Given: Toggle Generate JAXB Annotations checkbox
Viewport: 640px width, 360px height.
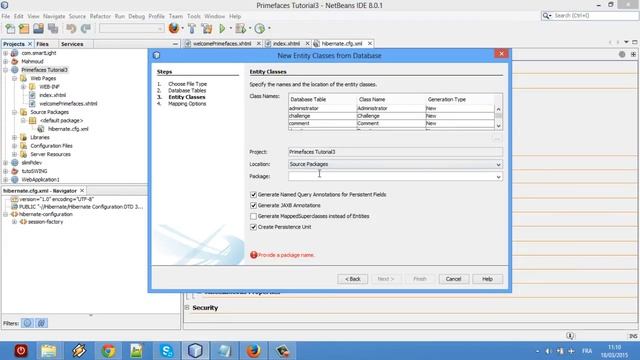Looking at the screenshot, I should 253,205.
